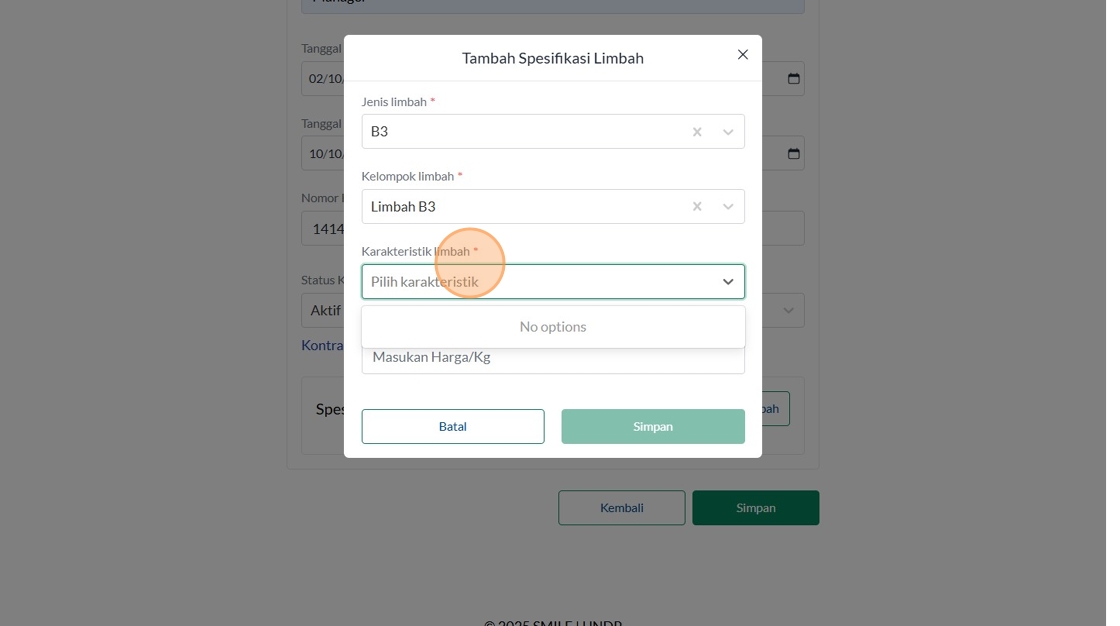Open calendar picker on the 10/10 date field
This screenshot has height=626, width=1120.
(794, 154)
